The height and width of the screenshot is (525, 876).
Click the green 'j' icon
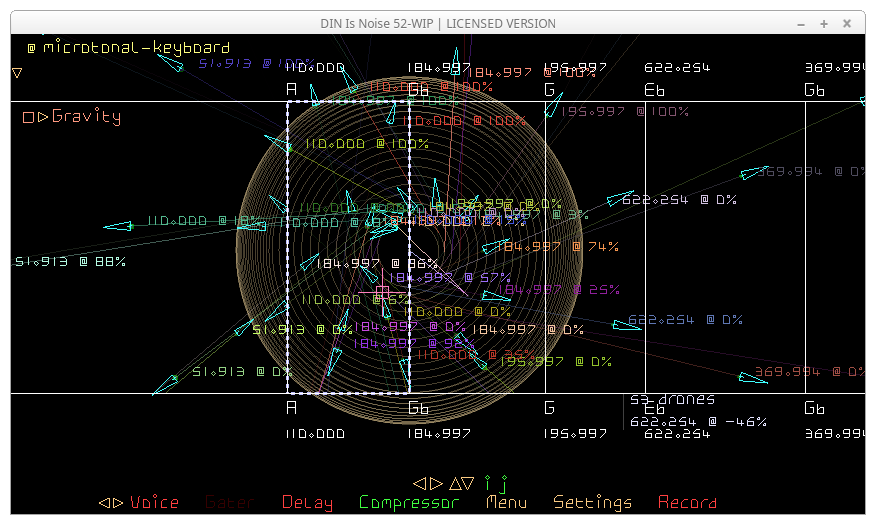[504, 484]
